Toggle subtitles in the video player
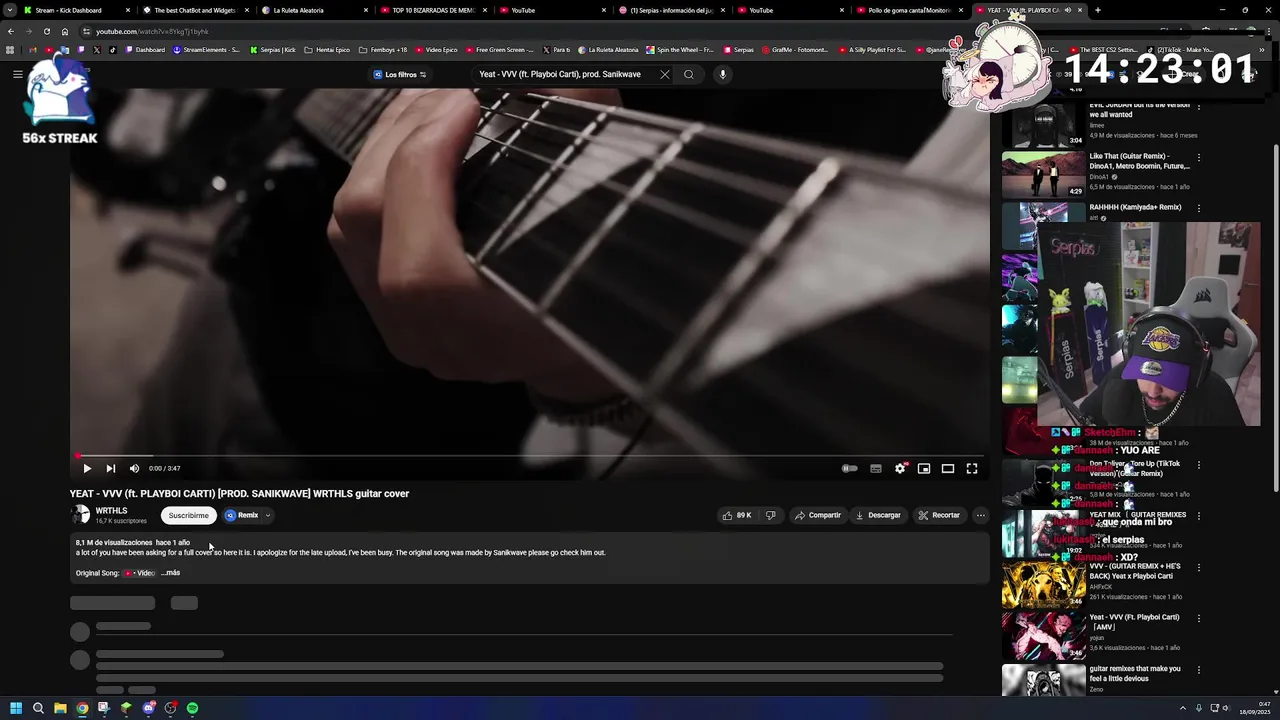1280x720 pixels. pos(876,468)
